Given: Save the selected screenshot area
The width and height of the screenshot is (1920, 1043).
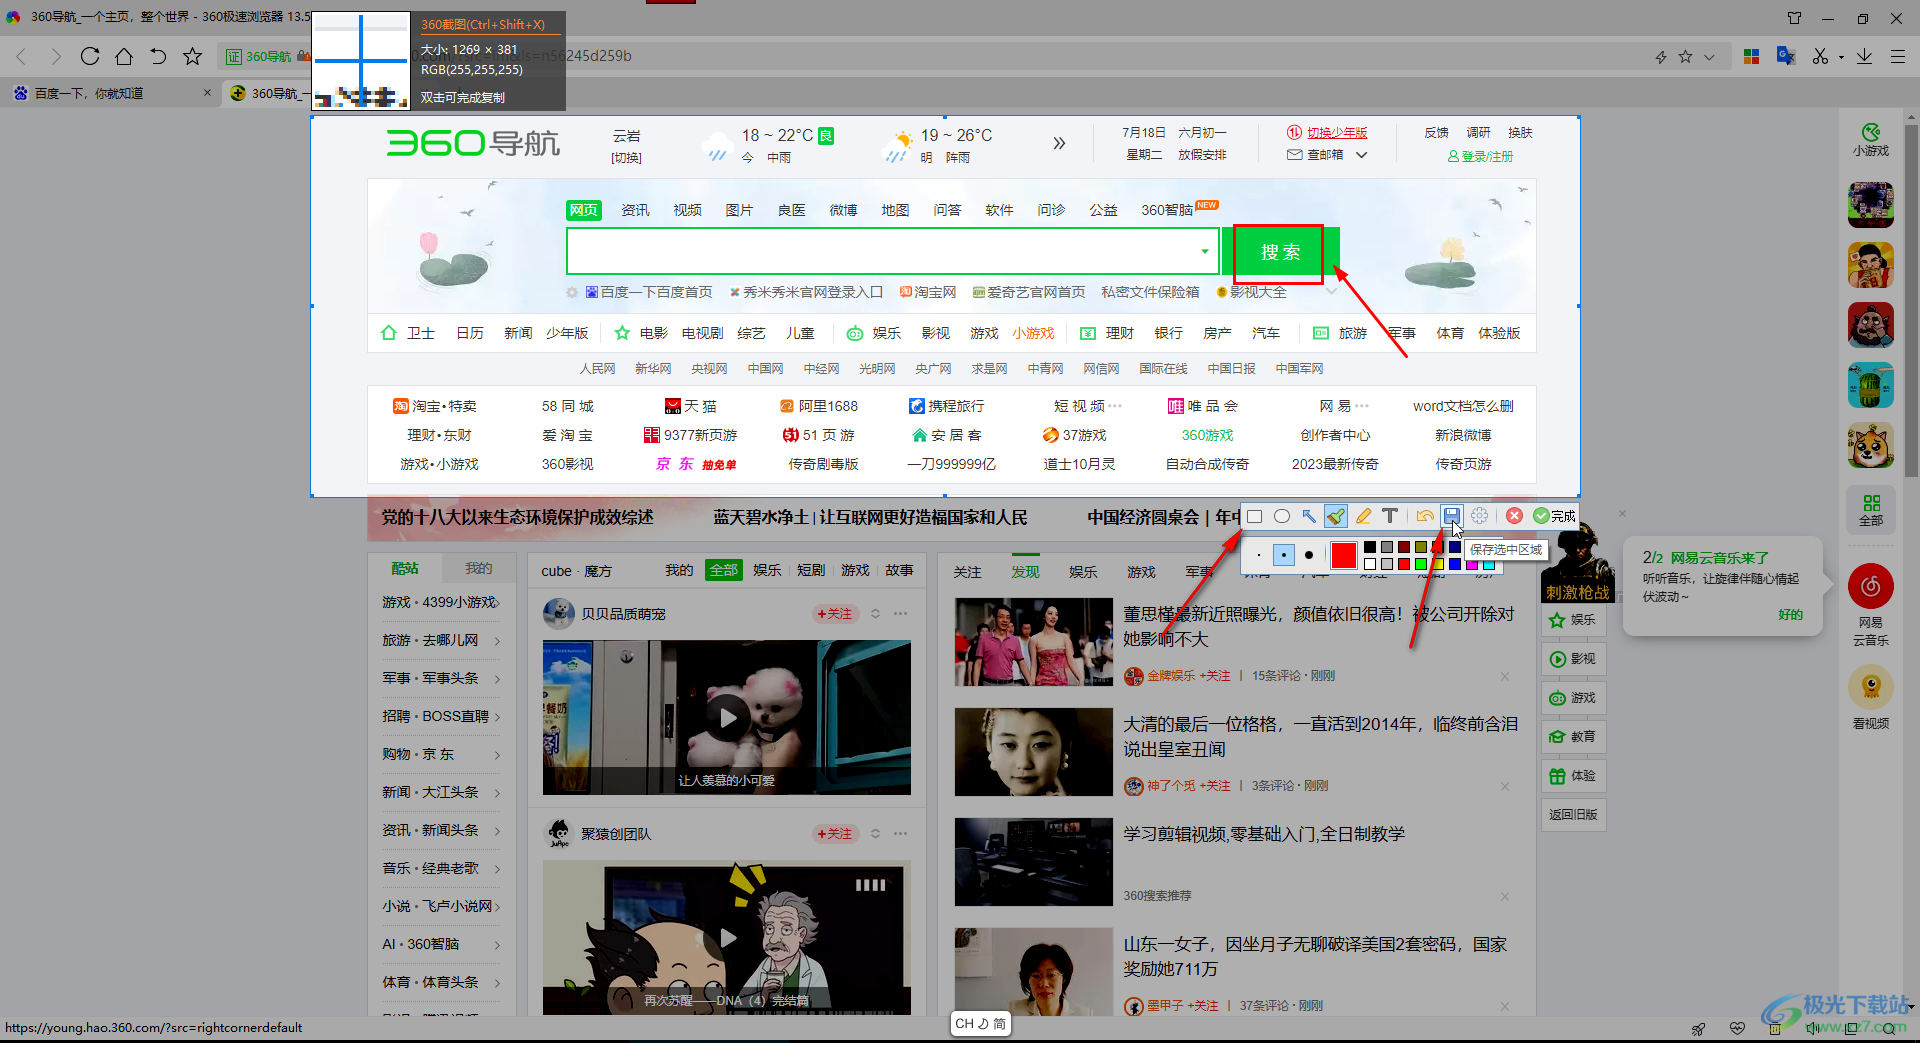Looking at the screenshot, I should pyautogui.click(x=1452, y=516).
